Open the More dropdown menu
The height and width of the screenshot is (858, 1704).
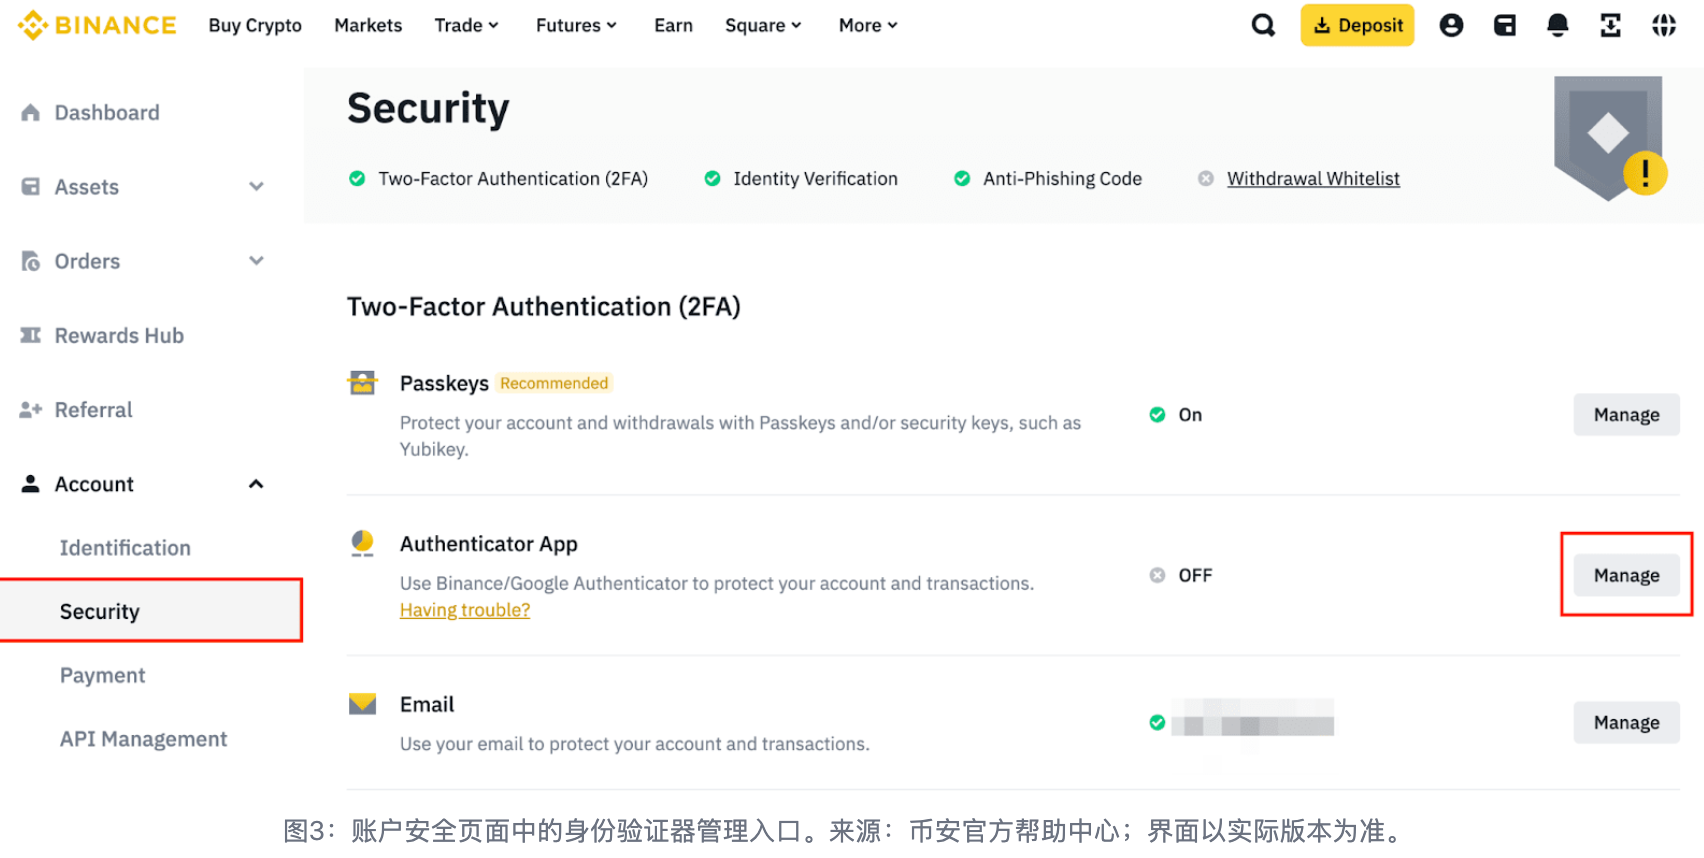click(868, 25)
